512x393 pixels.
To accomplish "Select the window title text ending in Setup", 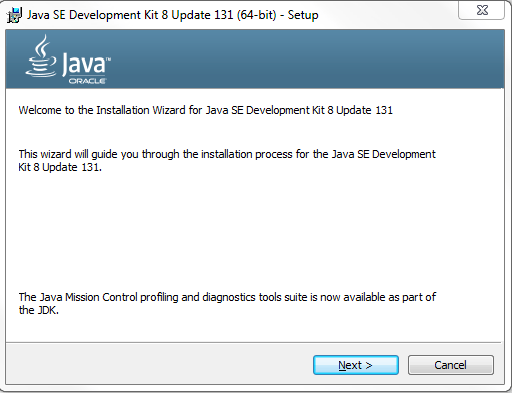I will pyautogui.click(x=173, y=15).
